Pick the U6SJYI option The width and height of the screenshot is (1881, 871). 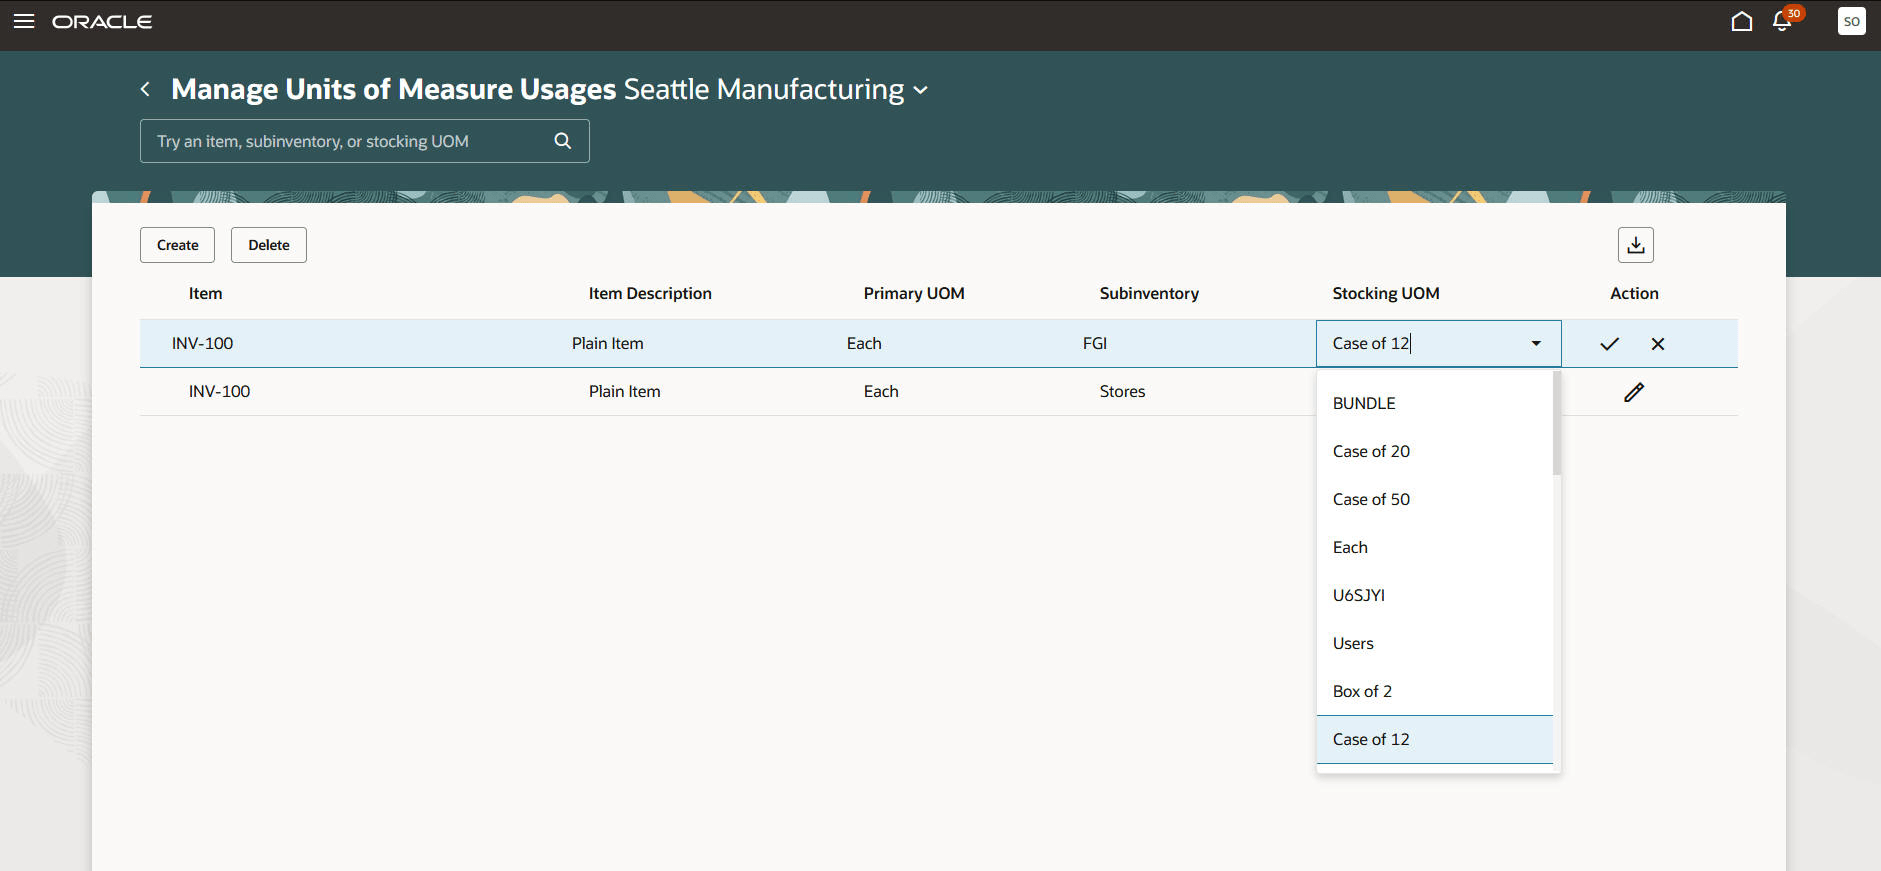click(x=1434, y=595)
